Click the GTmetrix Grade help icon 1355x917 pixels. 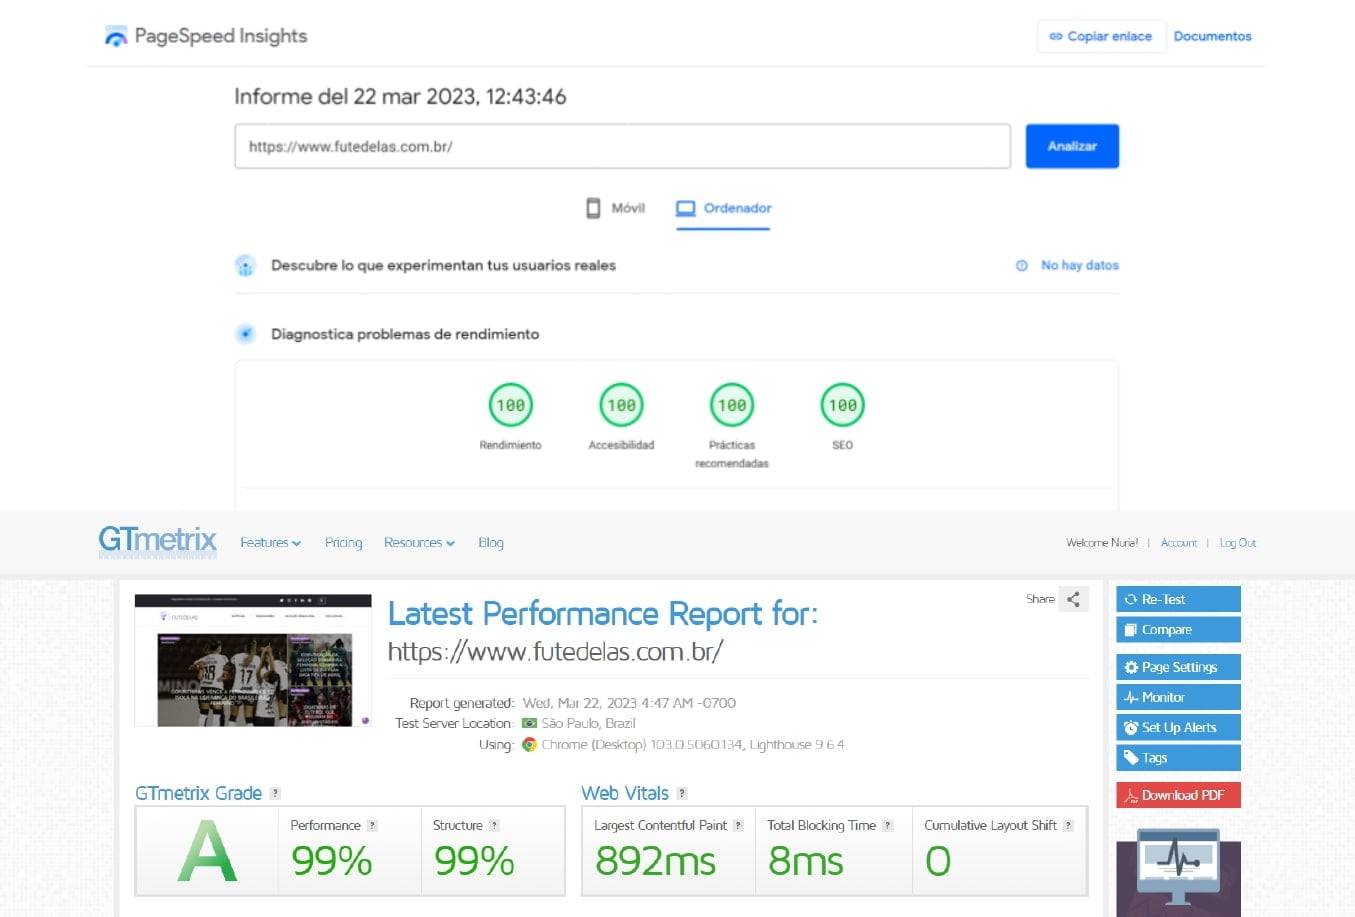tap(275, 793)
